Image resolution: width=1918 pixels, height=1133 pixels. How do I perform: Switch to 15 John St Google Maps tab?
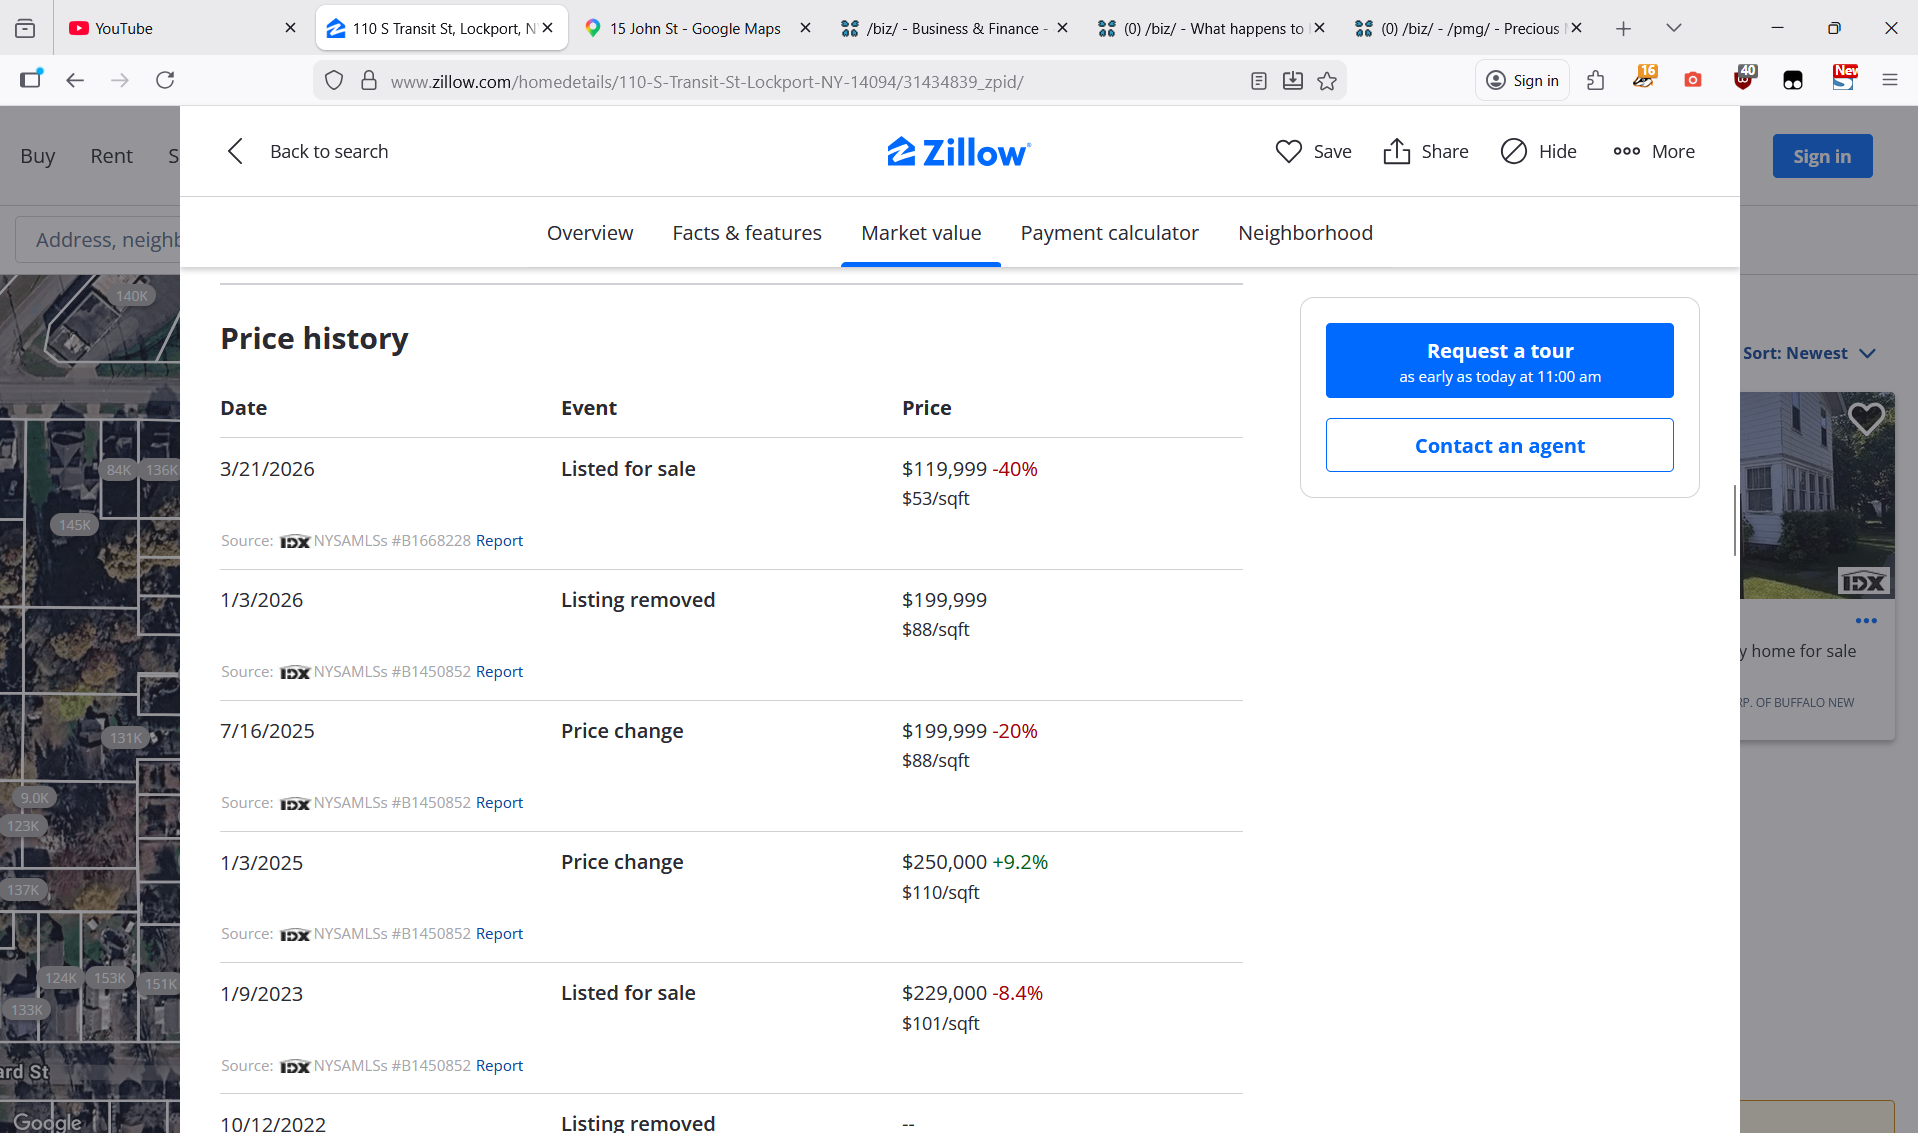696,28
